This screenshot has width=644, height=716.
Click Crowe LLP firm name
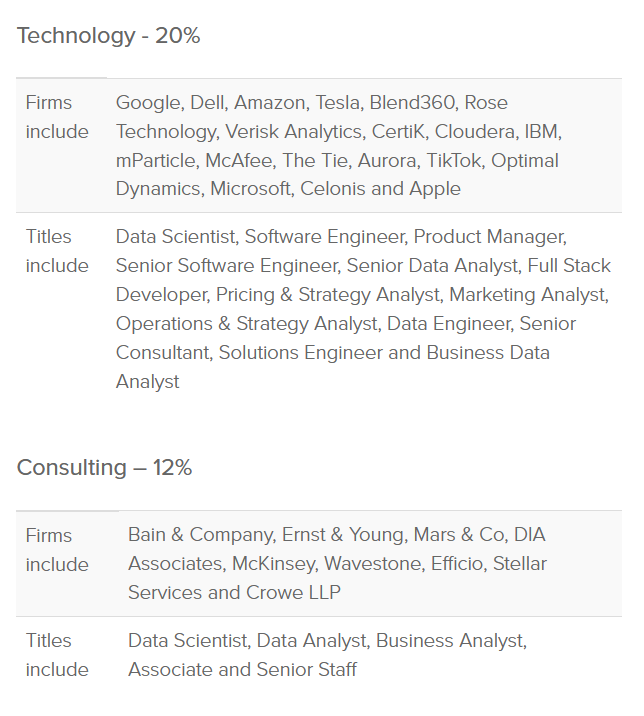293,593
